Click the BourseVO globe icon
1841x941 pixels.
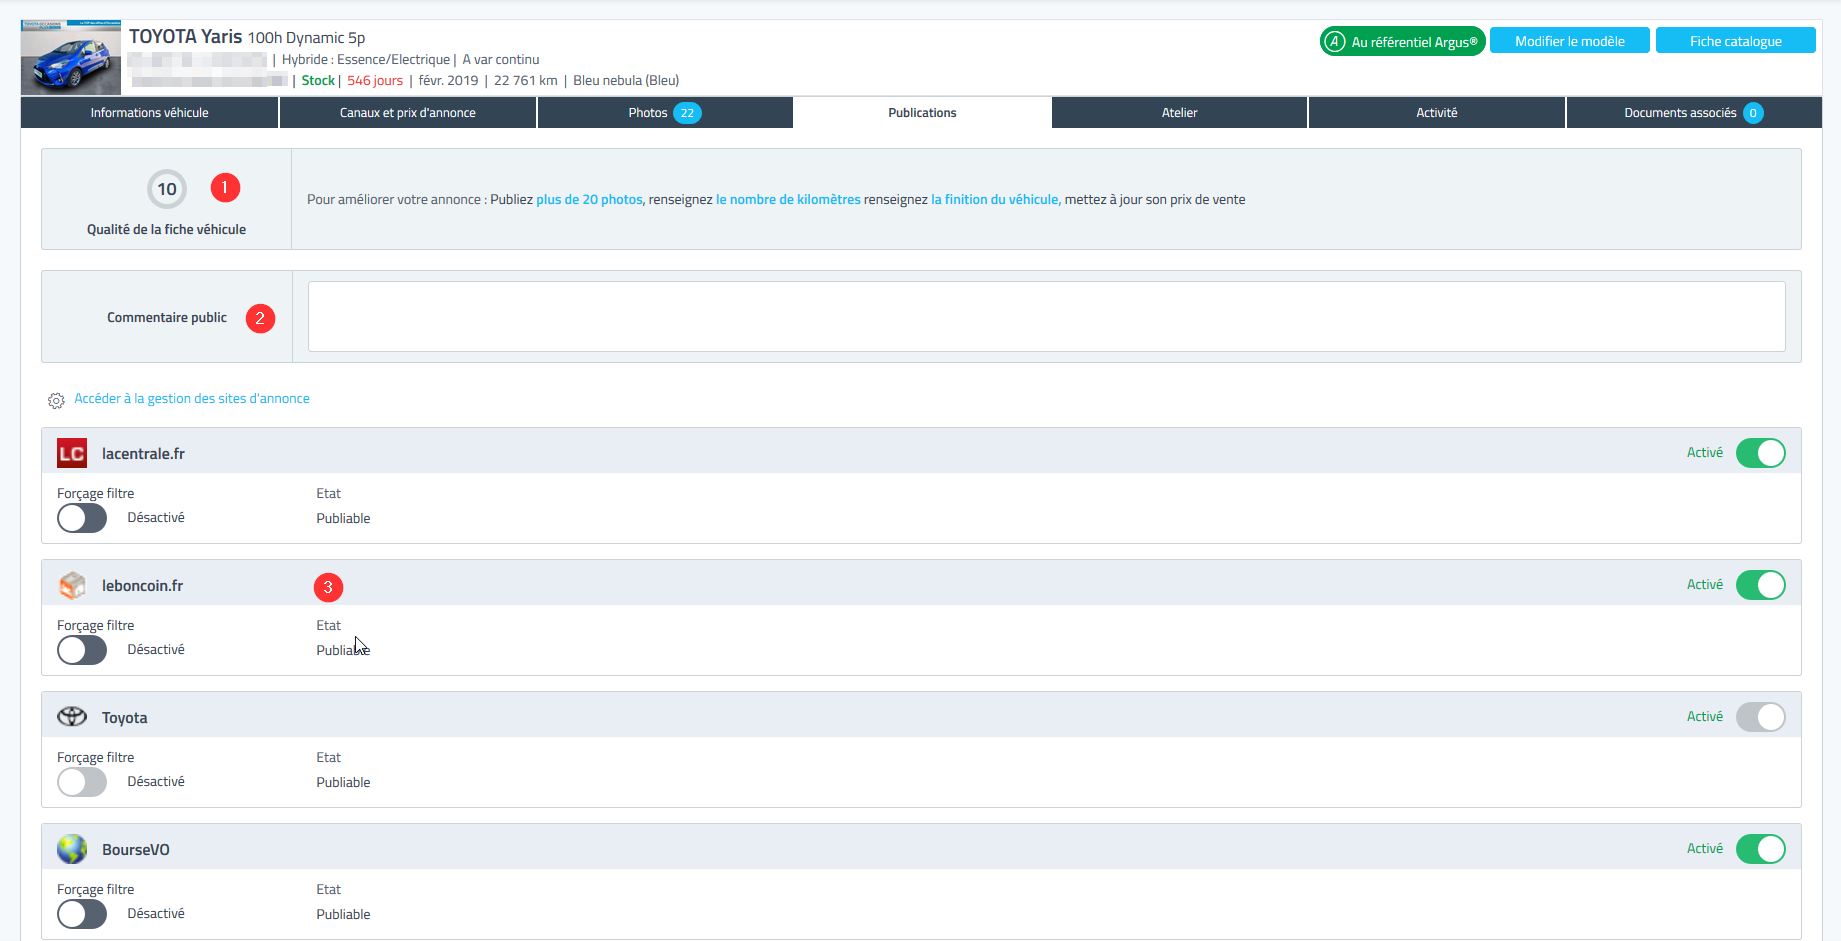coord(72,849)
